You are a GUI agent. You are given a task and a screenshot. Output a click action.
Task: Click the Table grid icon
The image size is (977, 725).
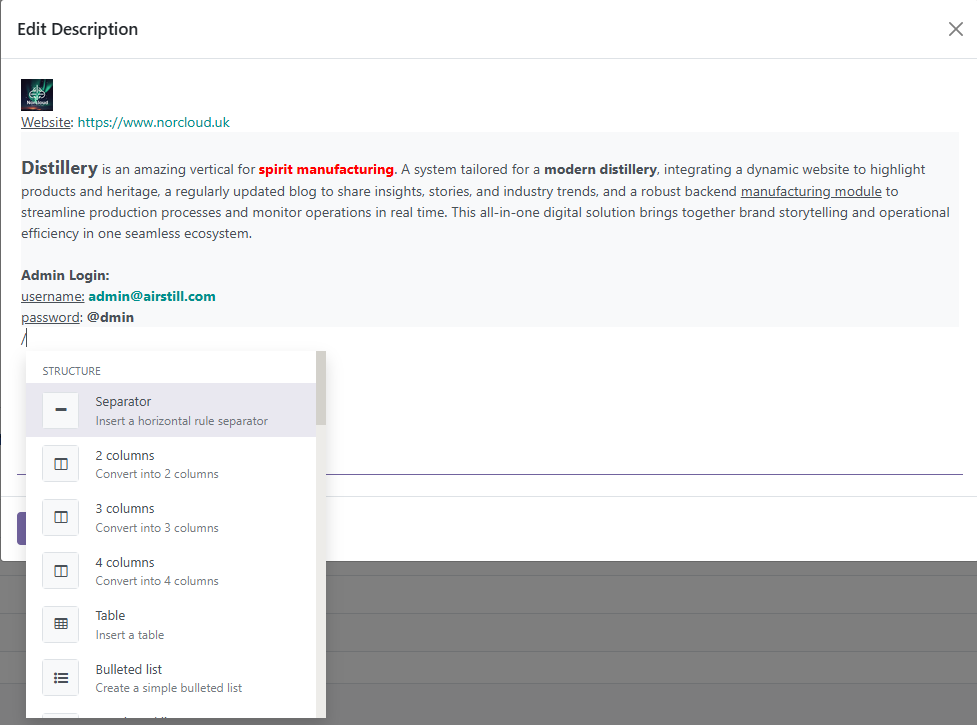tap(60, 624)
